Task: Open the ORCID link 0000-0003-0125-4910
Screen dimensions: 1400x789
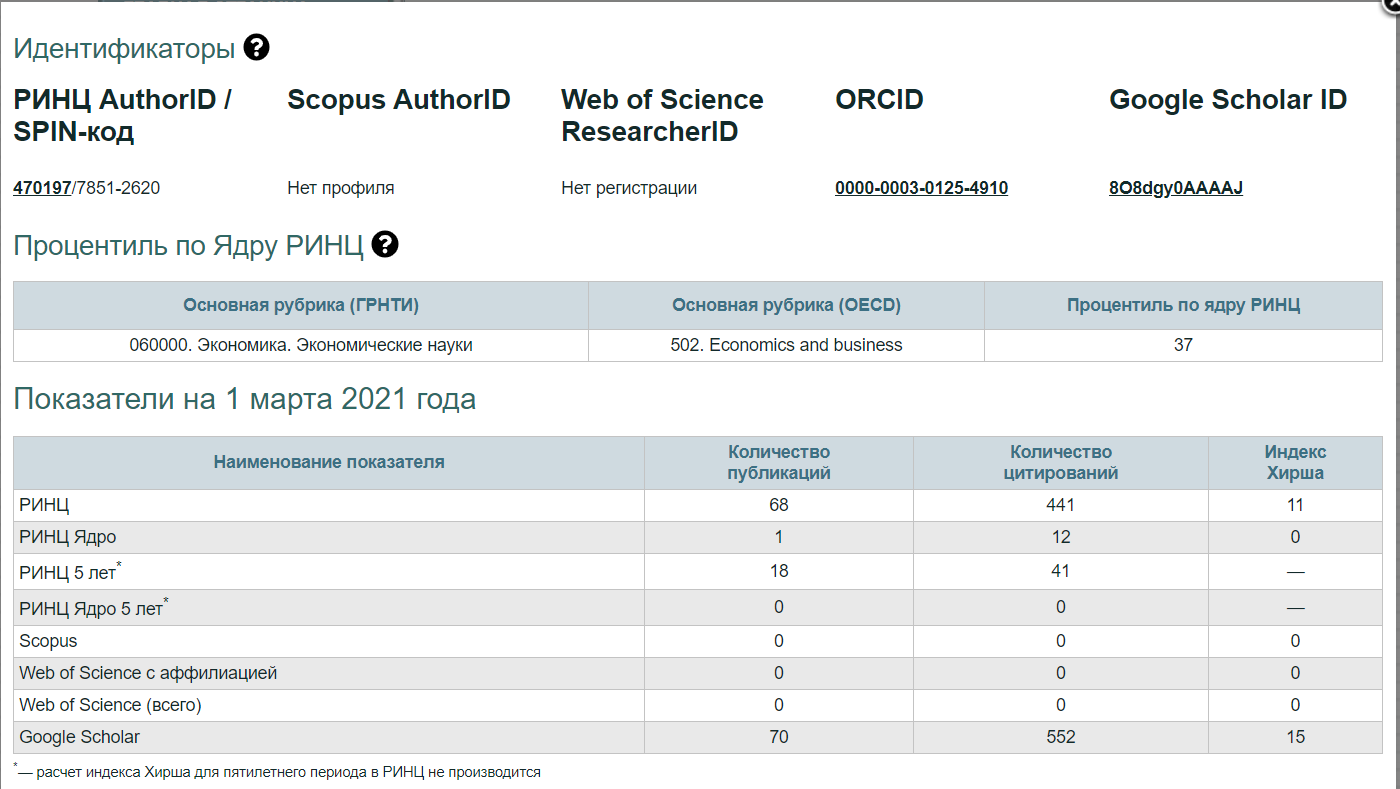Action: pos(921,188)
